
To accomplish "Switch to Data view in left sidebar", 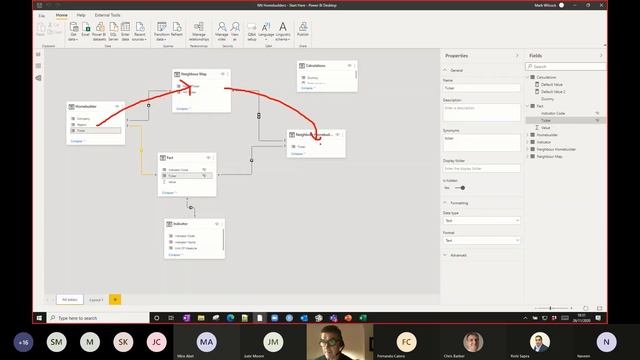I will [x=38, y=66].
